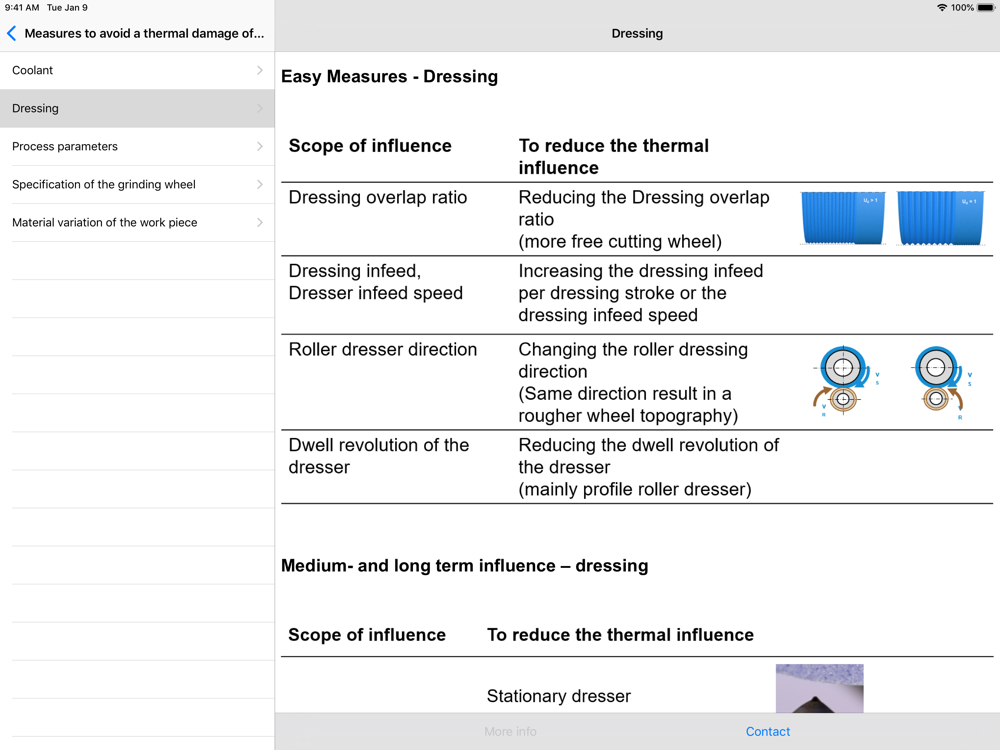The width and height of the screenshot is (1000, 750).
Task: Open the Coolant section
Action: pos(137,70)
